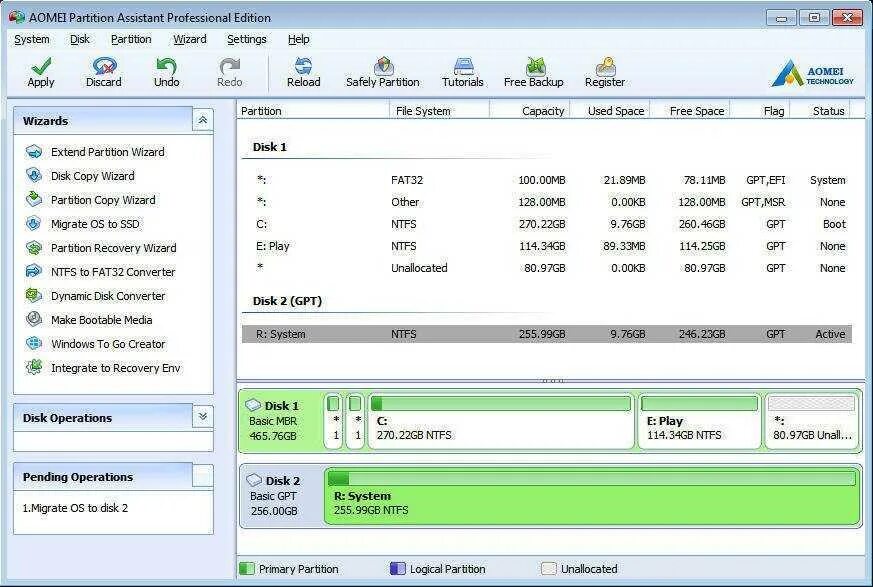Start Migrate OS to SSD link
Image resolution: width=873 pixels, height=587 pixels.
(95, 224)
